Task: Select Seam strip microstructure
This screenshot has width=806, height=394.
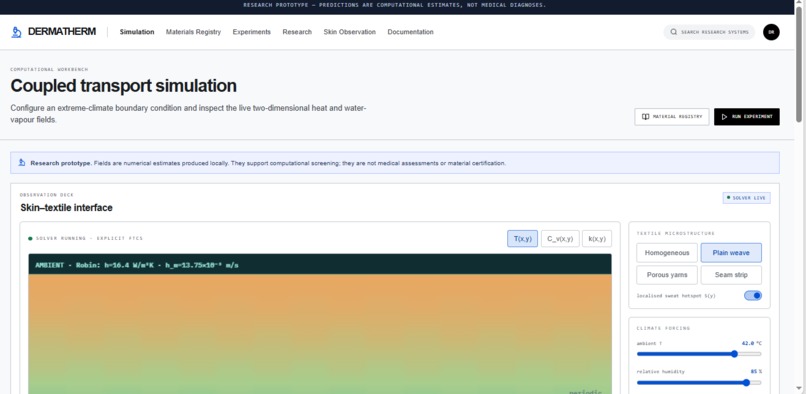Action: tap(731, 275)
